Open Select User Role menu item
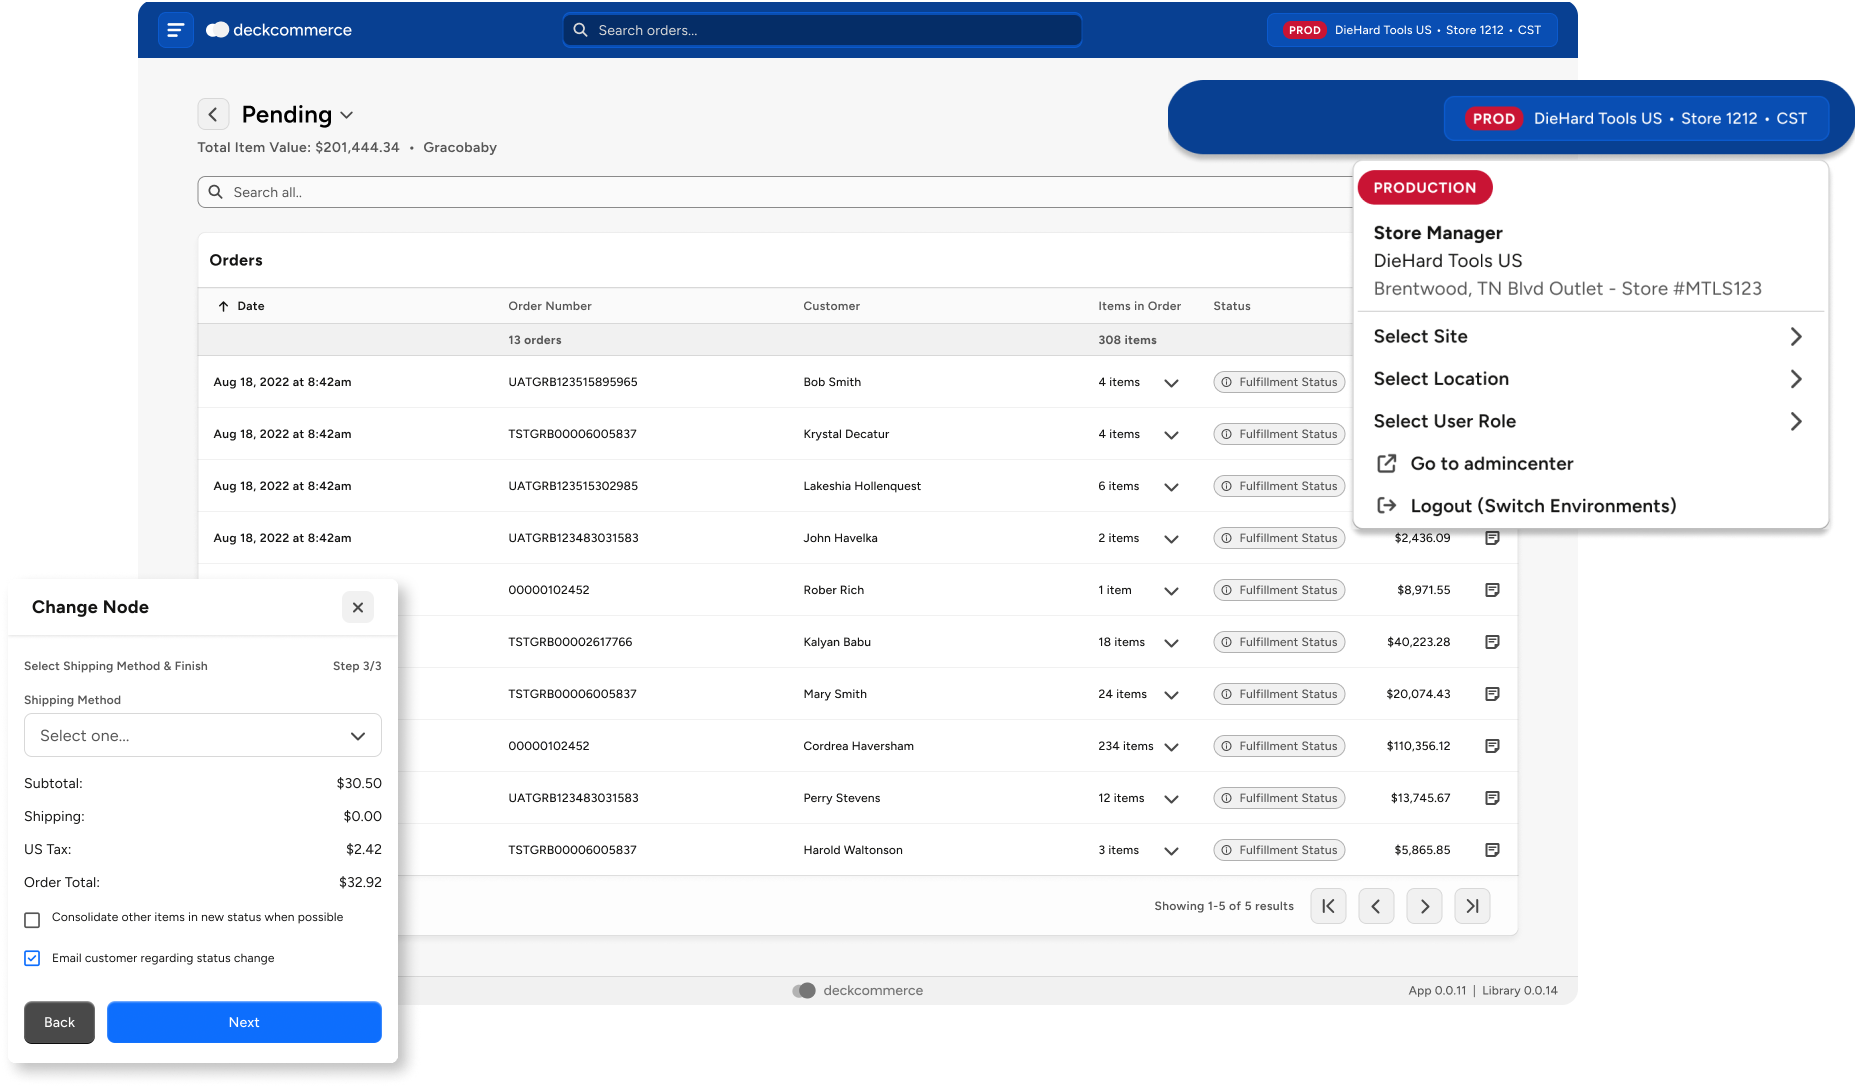The width and height of the screenshot is (1855, 1087). click(1588, 421)
